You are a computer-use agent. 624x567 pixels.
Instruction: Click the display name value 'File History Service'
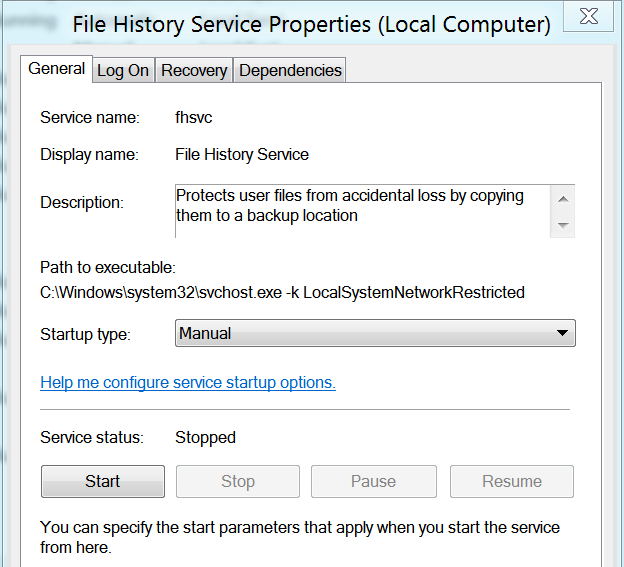(x=242, y=154)
